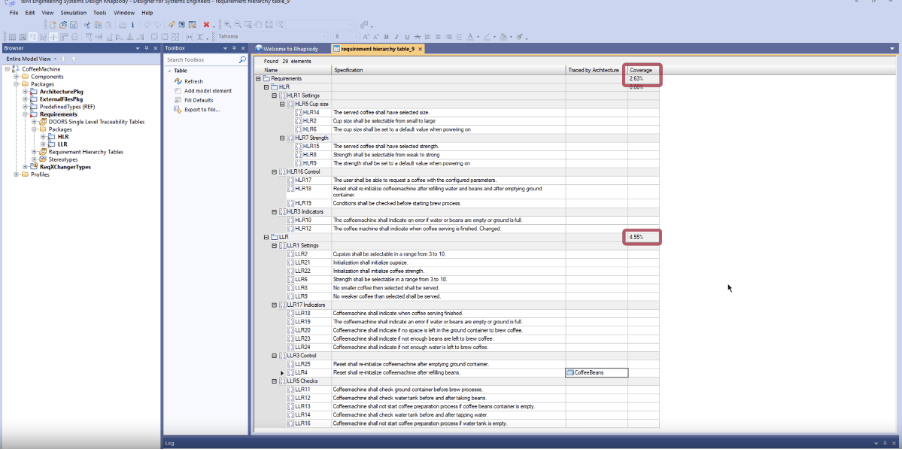Click the Save toolbar icon
This screenshot has height=450, width=902.
[x=74, y=25]
